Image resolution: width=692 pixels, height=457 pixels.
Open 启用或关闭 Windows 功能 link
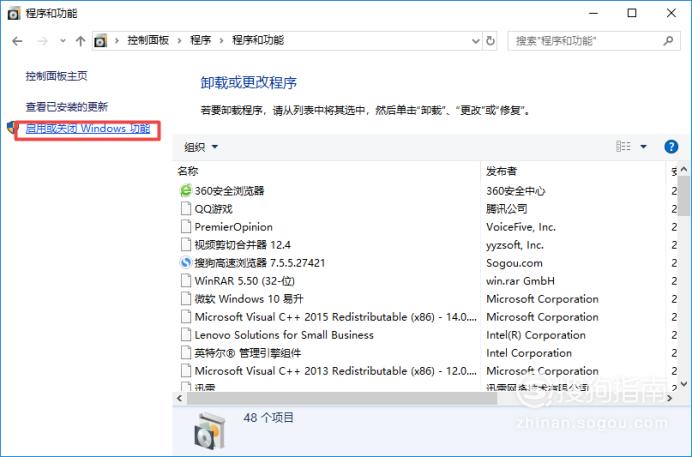pyautogui.click(x=88, y=128)
